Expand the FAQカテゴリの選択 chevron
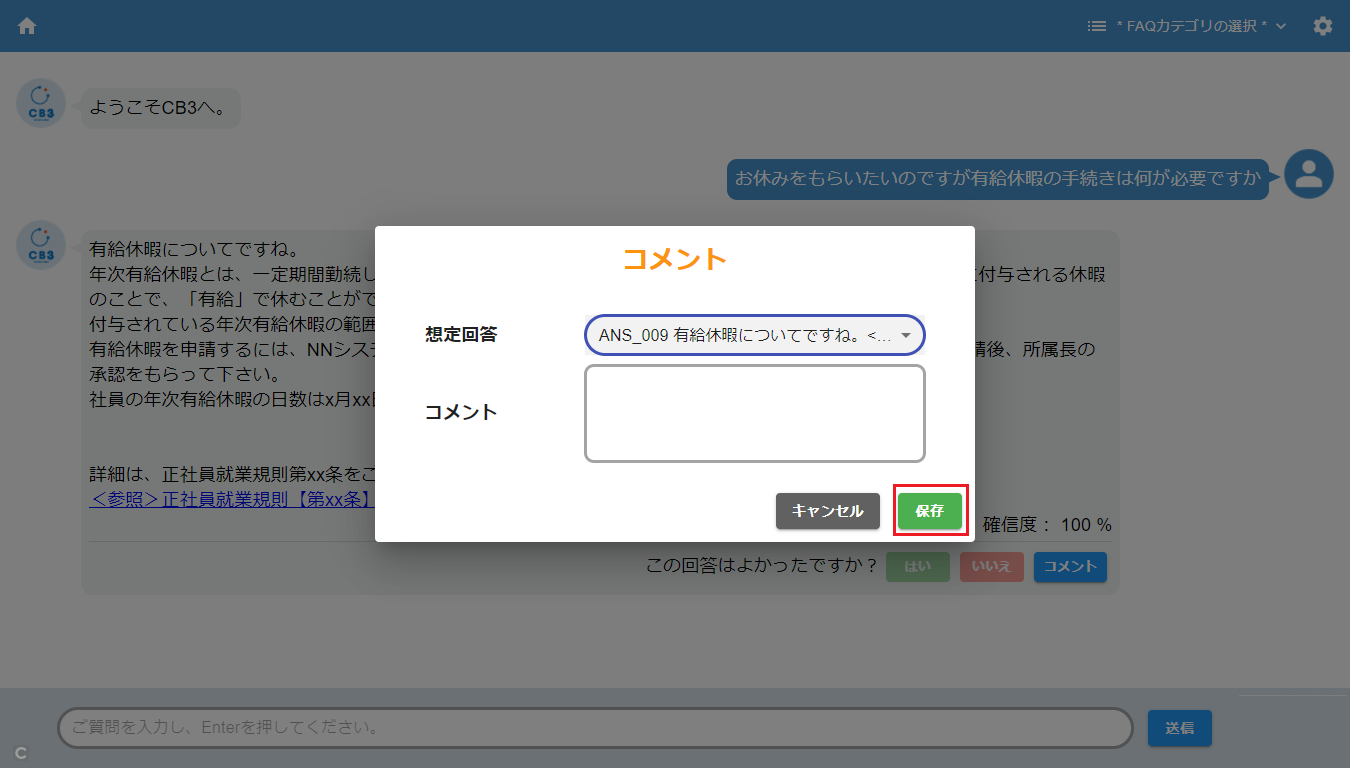 click(1281, 26)
